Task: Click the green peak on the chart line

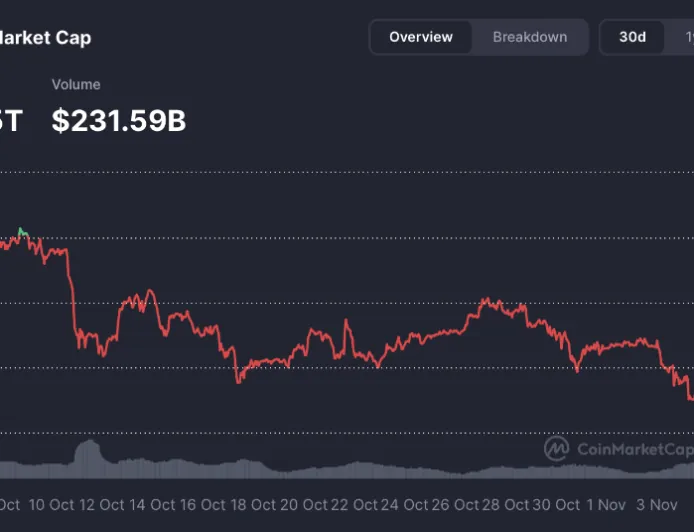Action: pos(22,233)
